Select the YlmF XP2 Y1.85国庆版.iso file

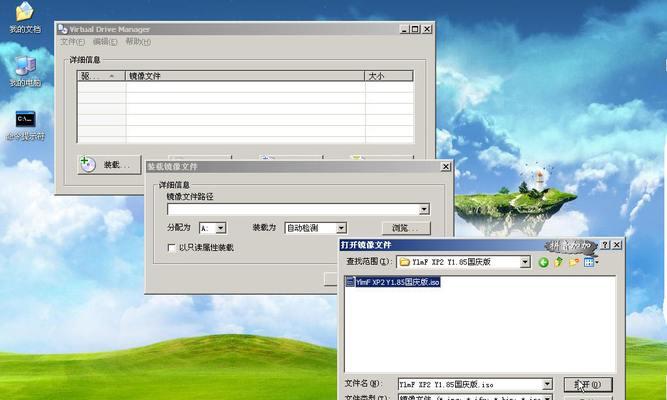[x=393, y=282]
